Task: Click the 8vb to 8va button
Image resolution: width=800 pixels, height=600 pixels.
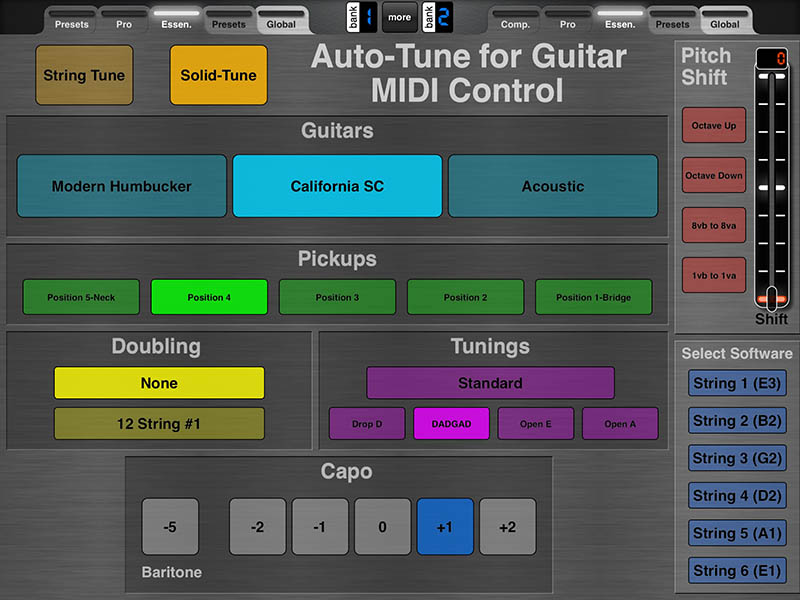Action: tap(714, 225)
